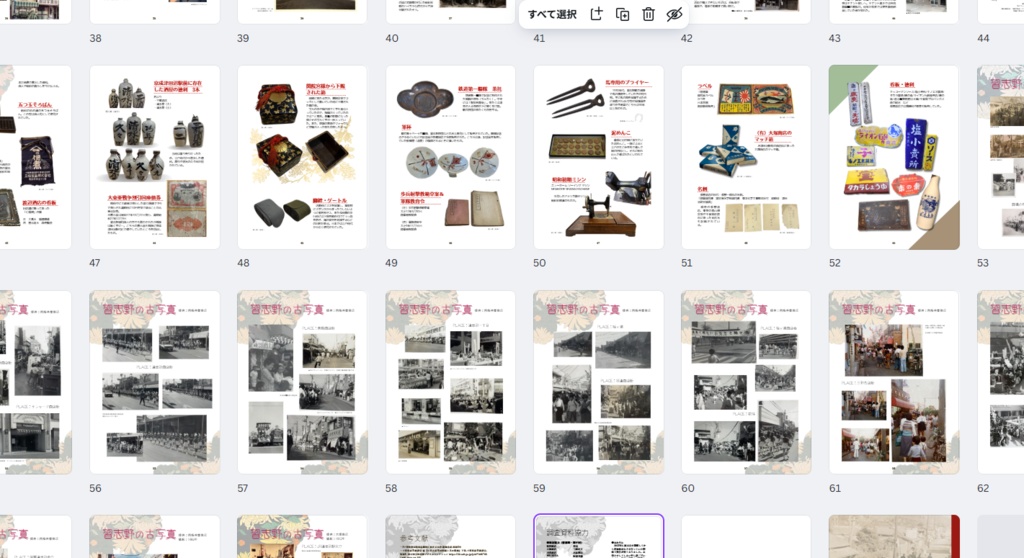
Task: Click the add page icon in toolbar
Action: 596,14
